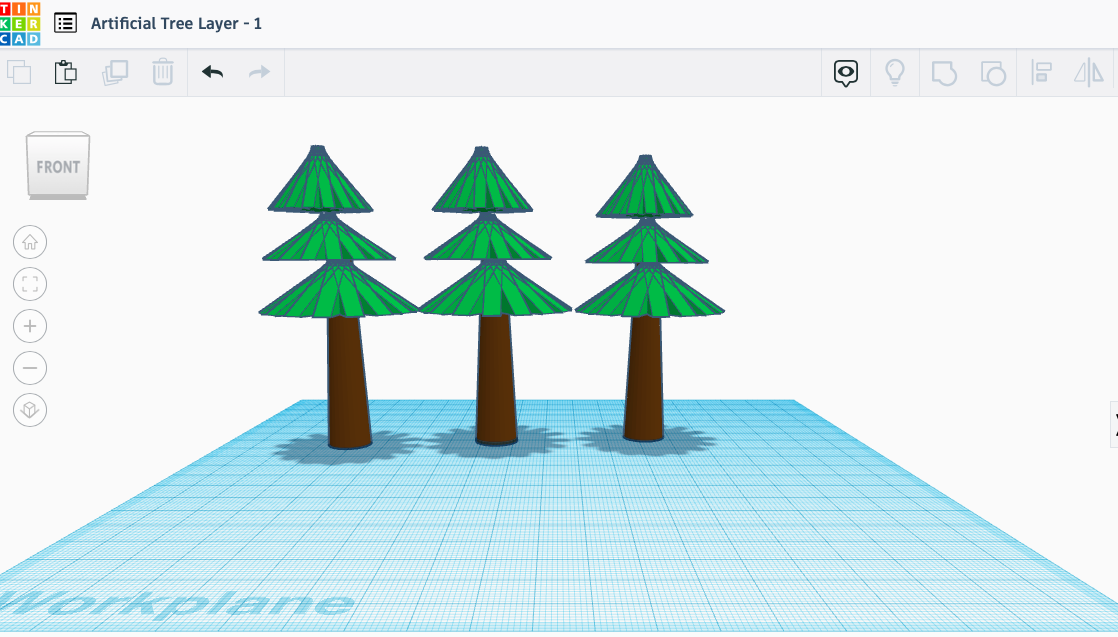This screenshot has height=637, width=1118.
Task: Toggle the Show All lightbulb
Action: tap(895, 73)
